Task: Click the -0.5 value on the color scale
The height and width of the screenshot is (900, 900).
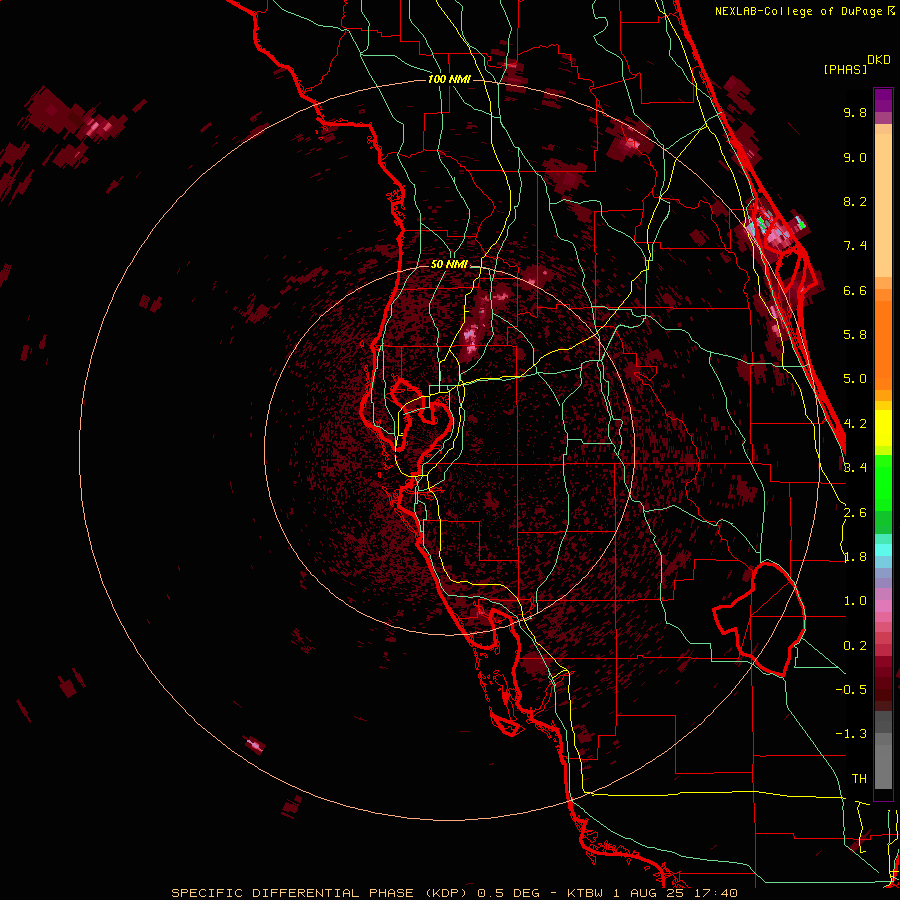Action: (851, 690)
